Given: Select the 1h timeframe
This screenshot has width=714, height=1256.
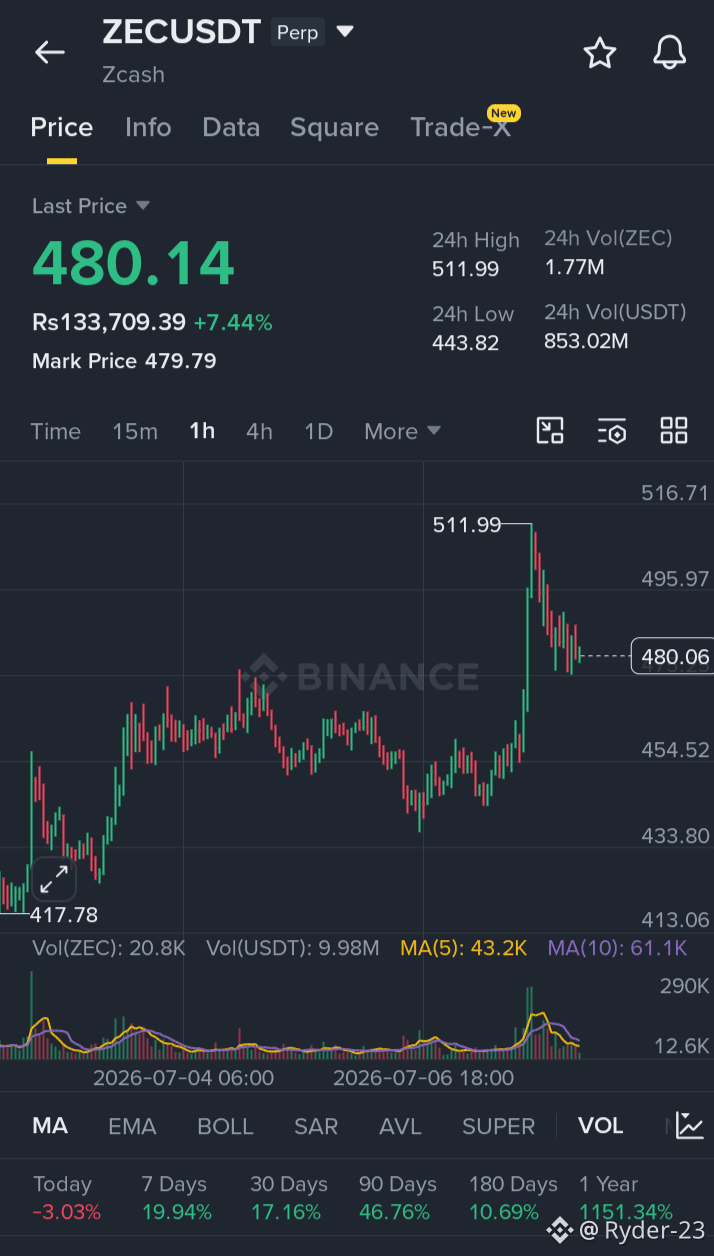Looking at the screenshot, I should click(x=202, y=431).
